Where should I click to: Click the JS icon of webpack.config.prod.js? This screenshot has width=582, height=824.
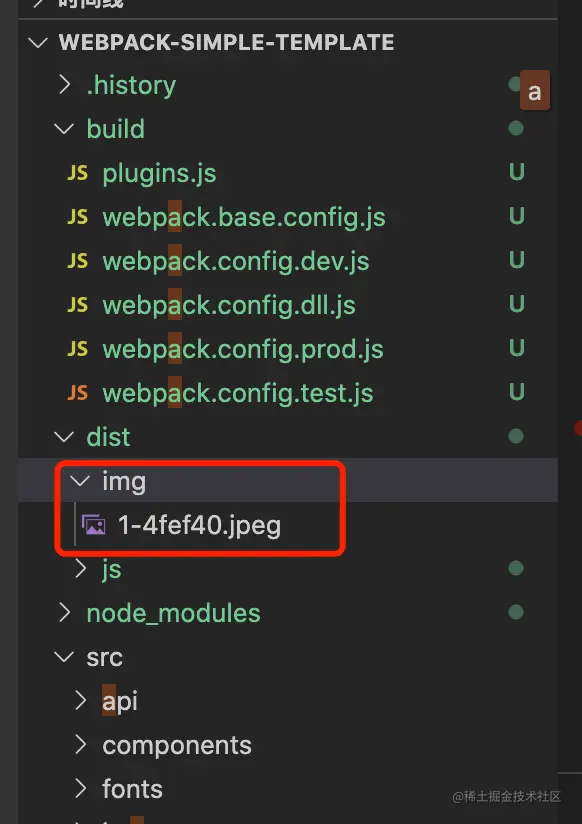tap(78, 349)
